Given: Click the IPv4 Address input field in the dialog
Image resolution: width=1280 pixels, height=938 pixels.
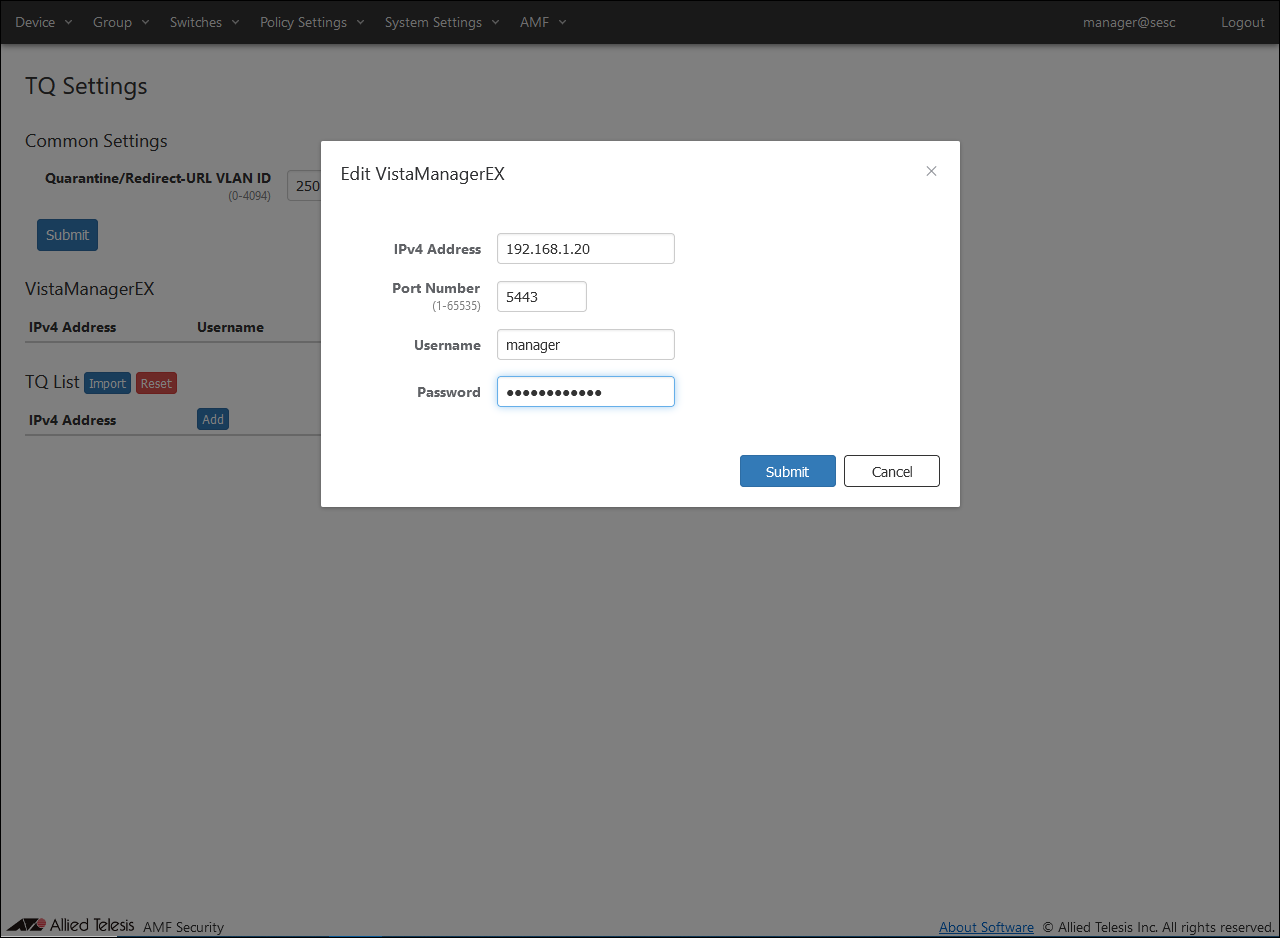Looking at the screenshot, I should pyautogui.click(x=586, y=249).
